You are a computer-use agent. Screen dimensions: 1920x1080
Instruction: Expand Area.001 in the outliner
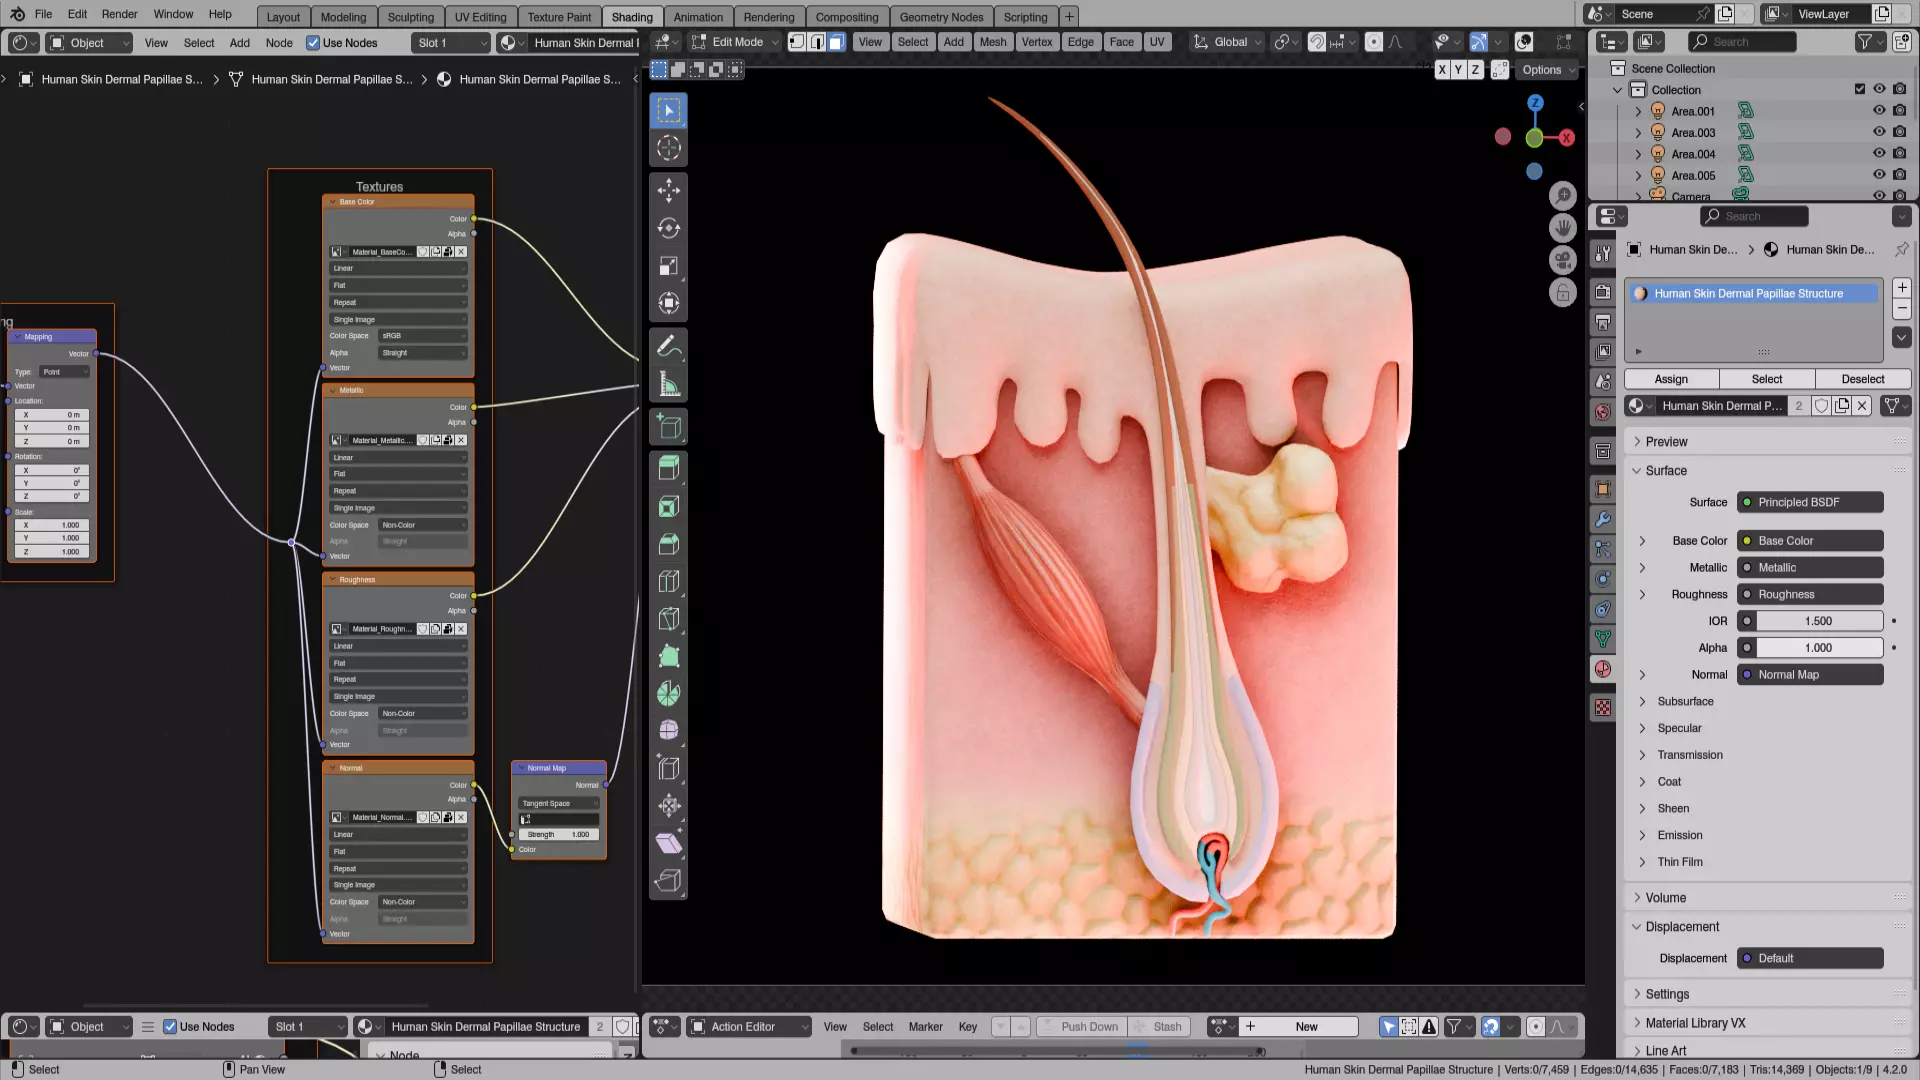coord(1638,111)
